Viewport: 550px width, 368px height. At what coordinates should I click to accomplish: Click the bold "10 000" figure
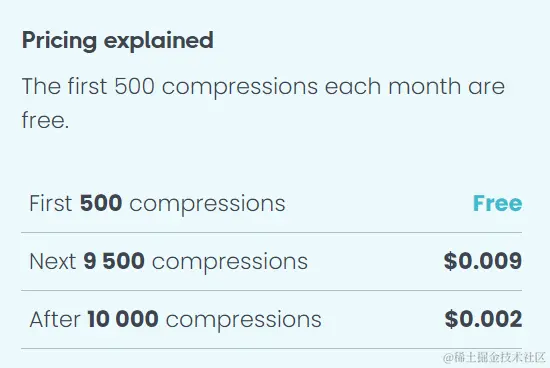(123, 319)
